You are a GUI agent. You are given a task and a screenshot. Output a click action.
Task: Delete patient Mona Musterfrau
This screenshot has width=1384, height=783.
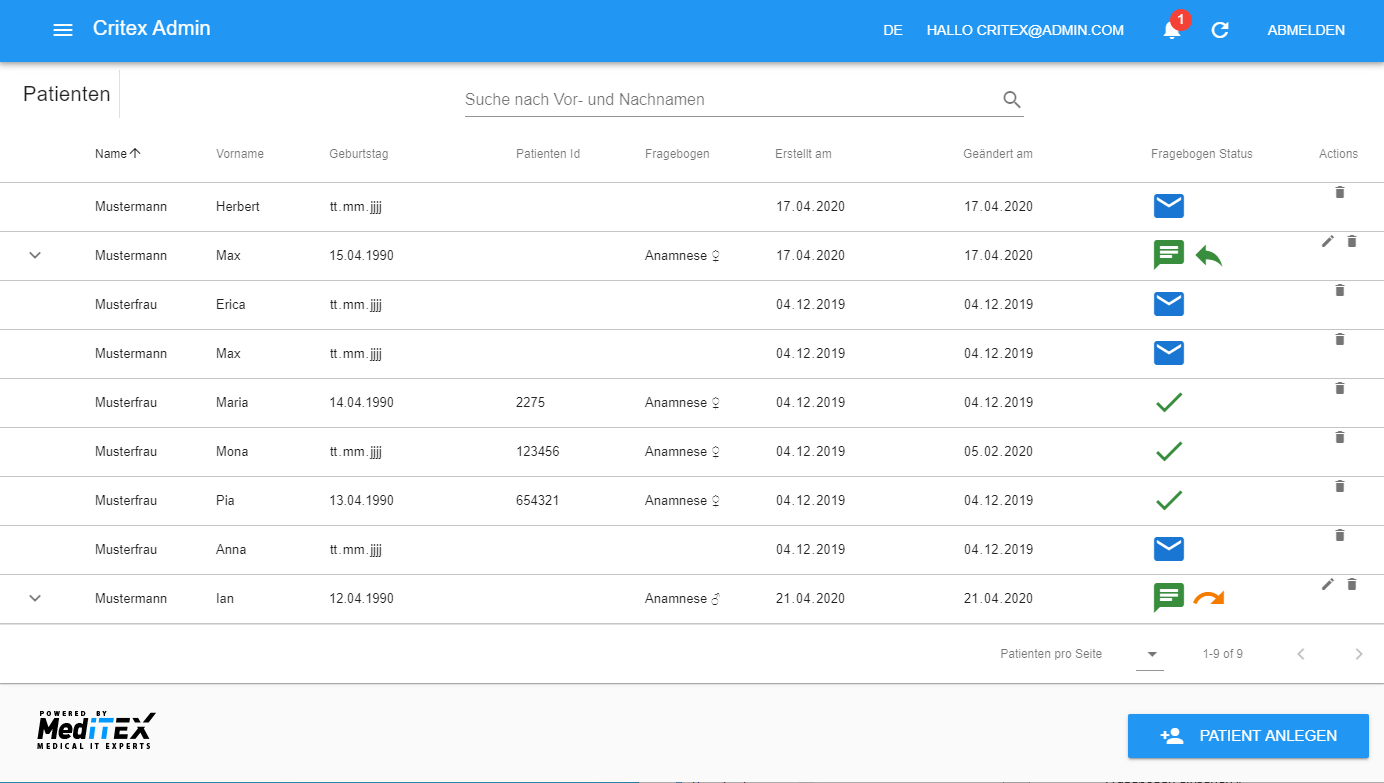click(x=1340, y=437)
